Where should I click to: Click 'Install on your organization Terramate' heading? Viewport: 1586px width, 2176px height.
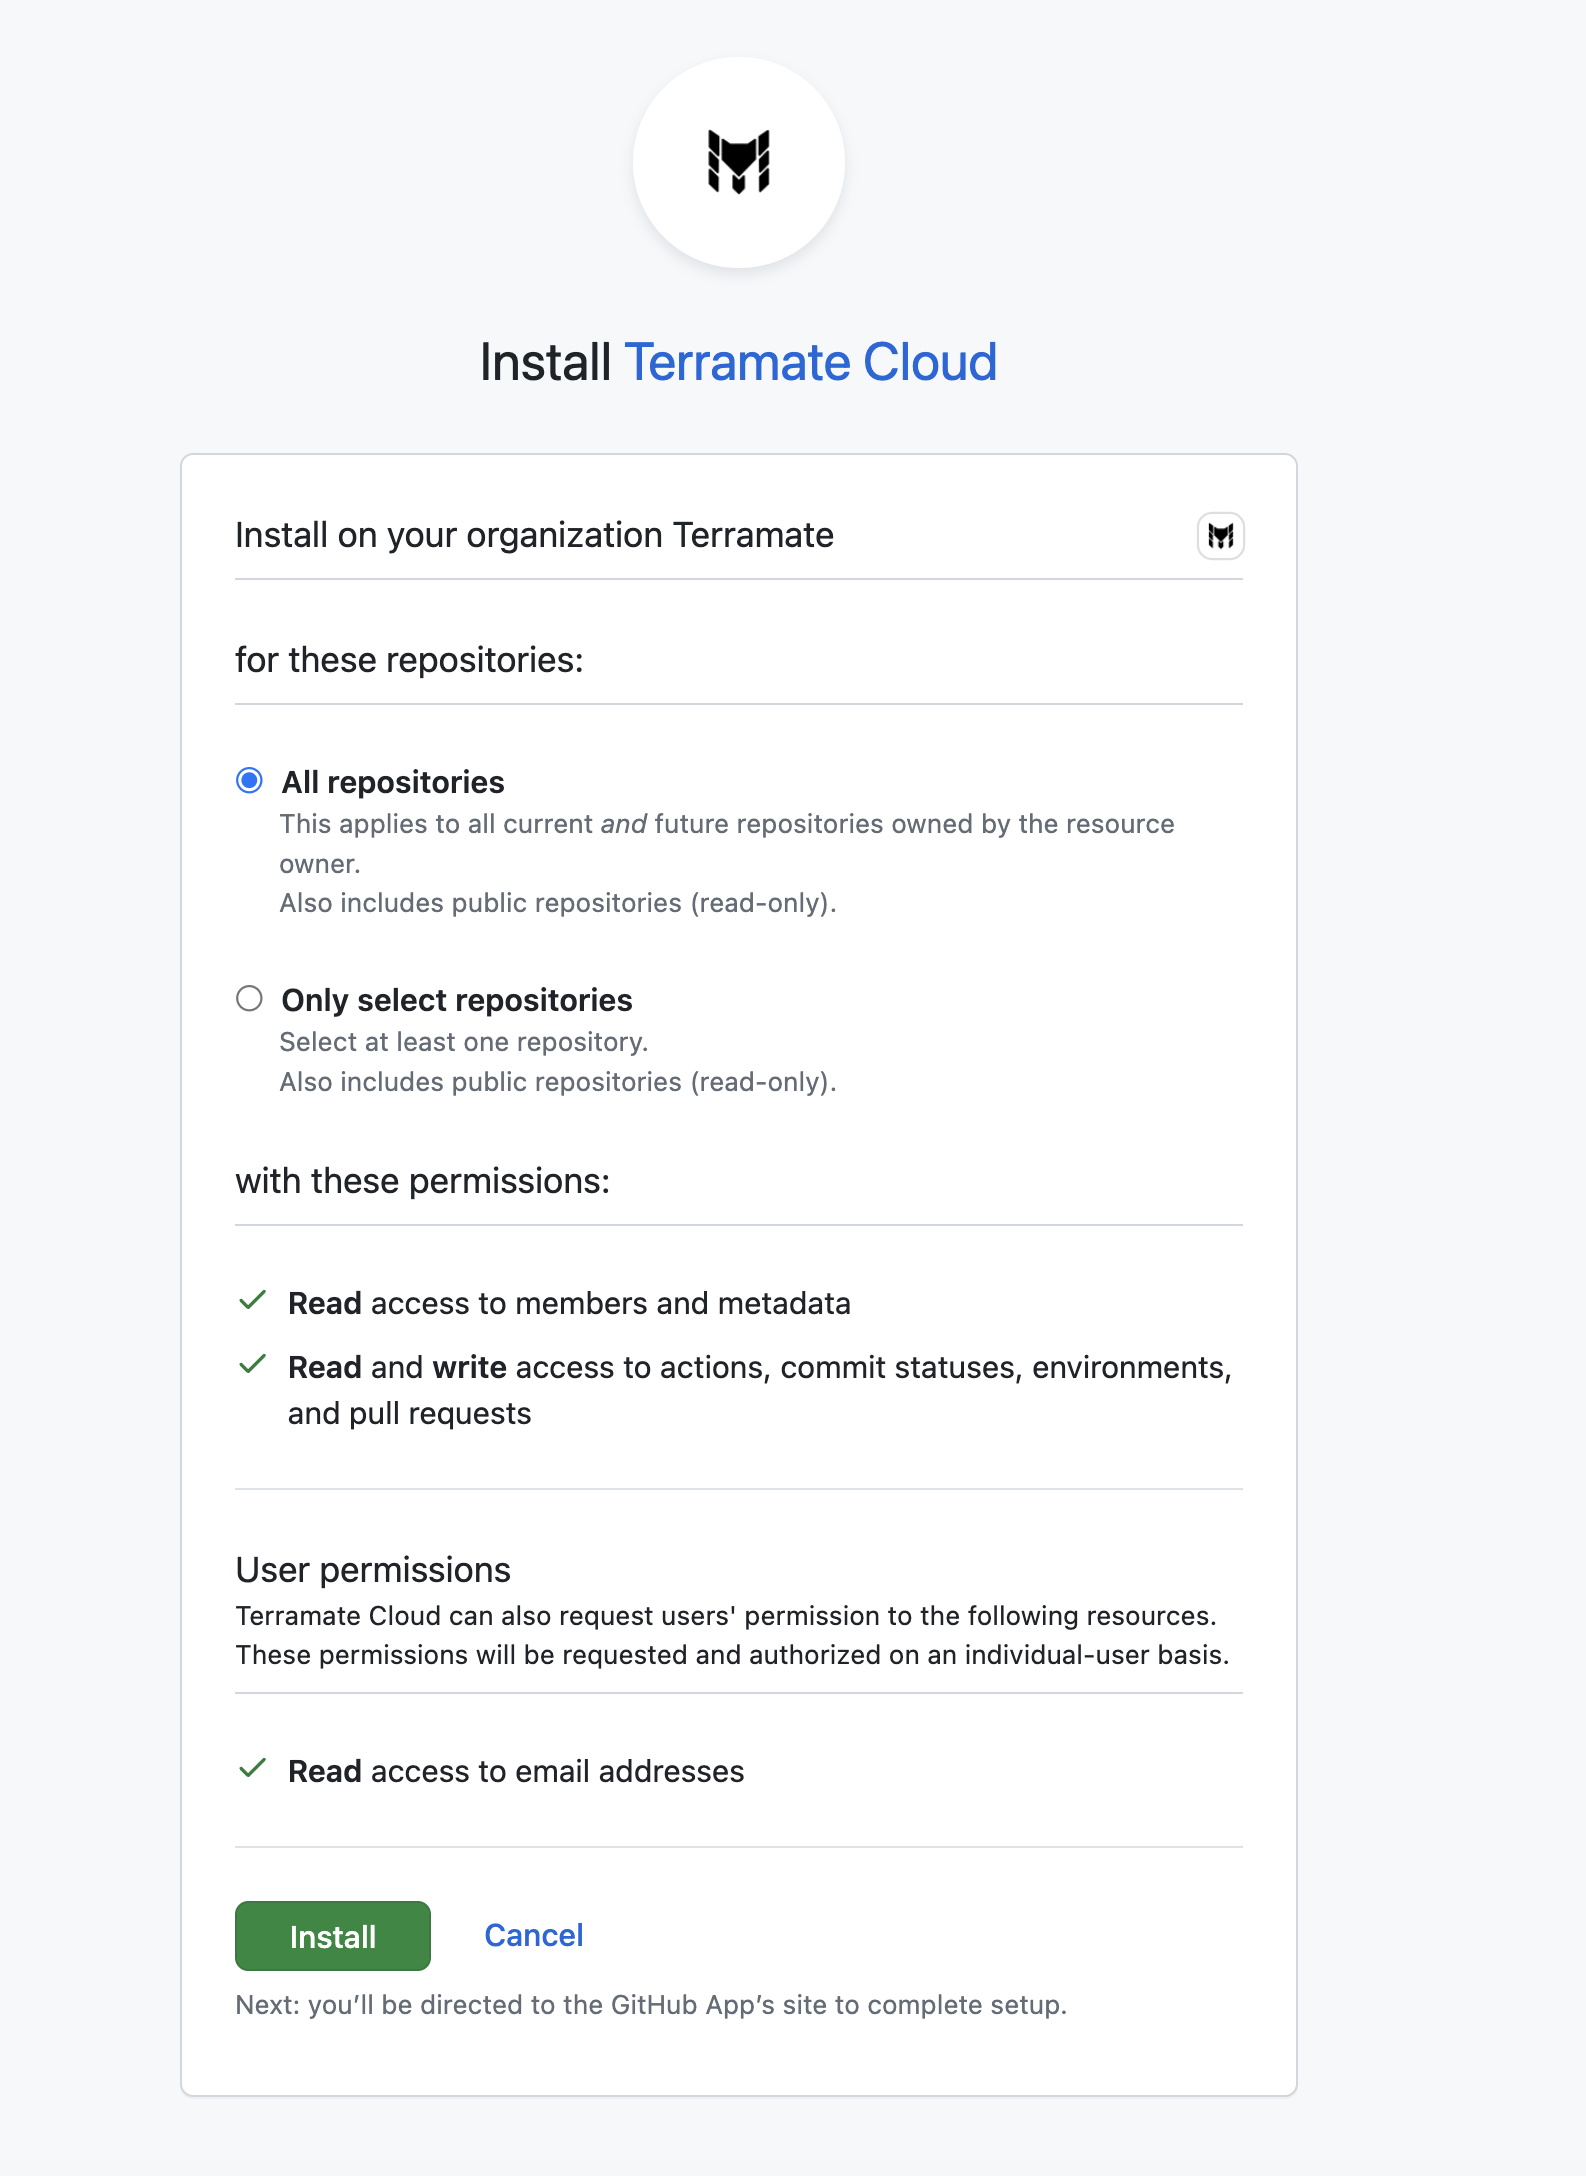pos(534,535)
